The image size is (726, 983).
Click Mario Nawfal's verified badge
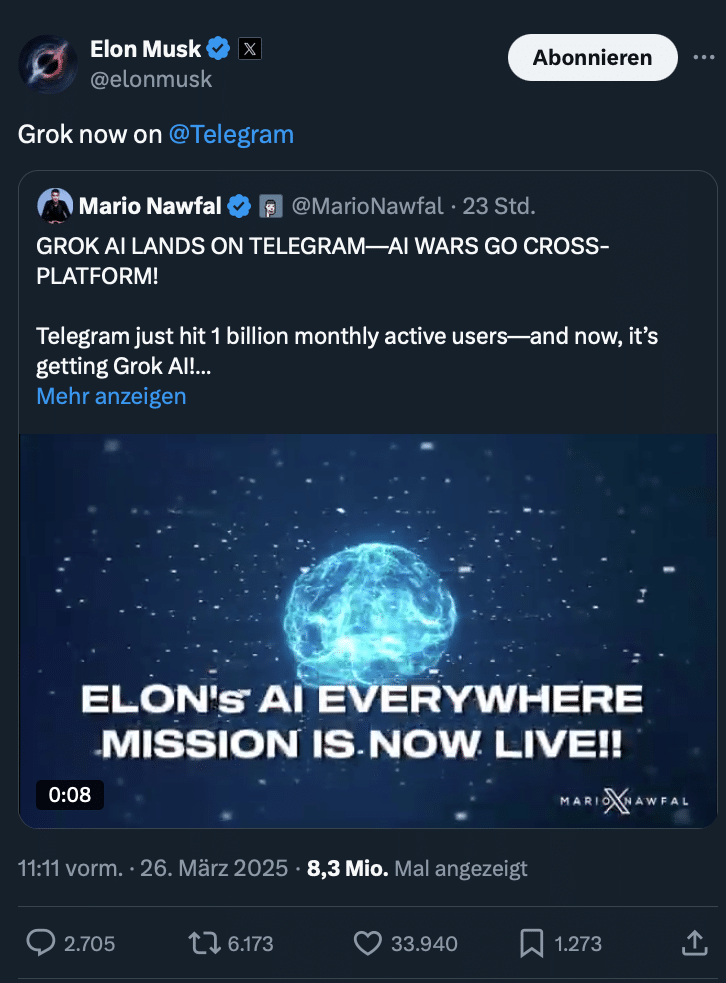(x=239, y=207)
